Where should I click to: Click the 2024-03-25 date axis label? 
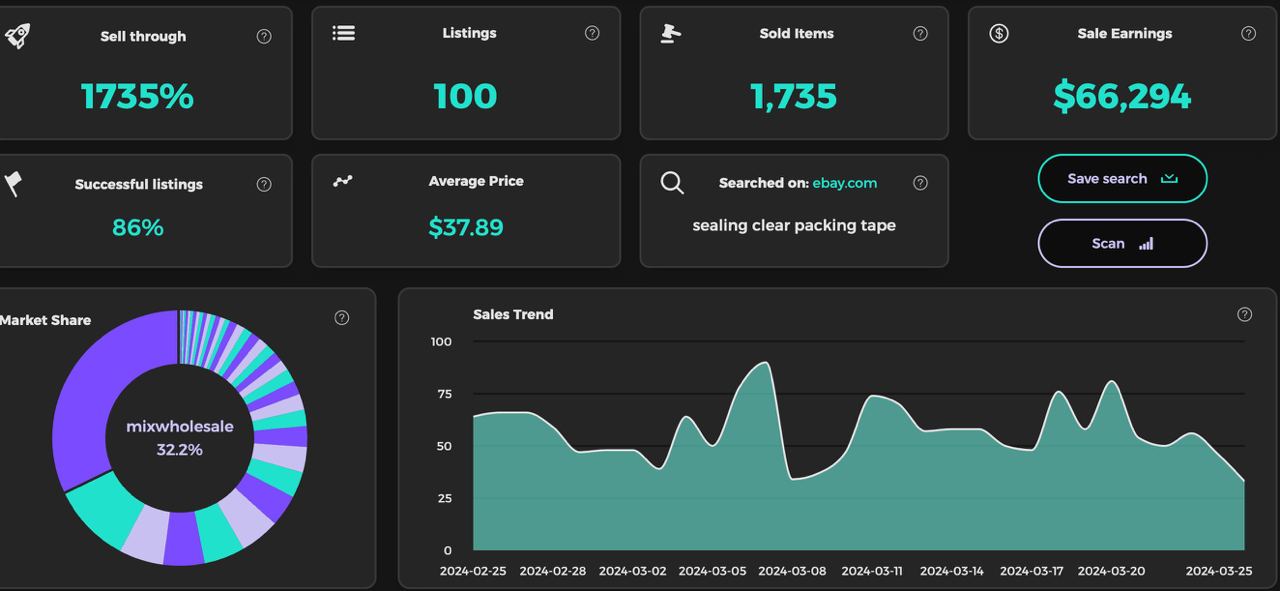click(x=1219, y=571)
